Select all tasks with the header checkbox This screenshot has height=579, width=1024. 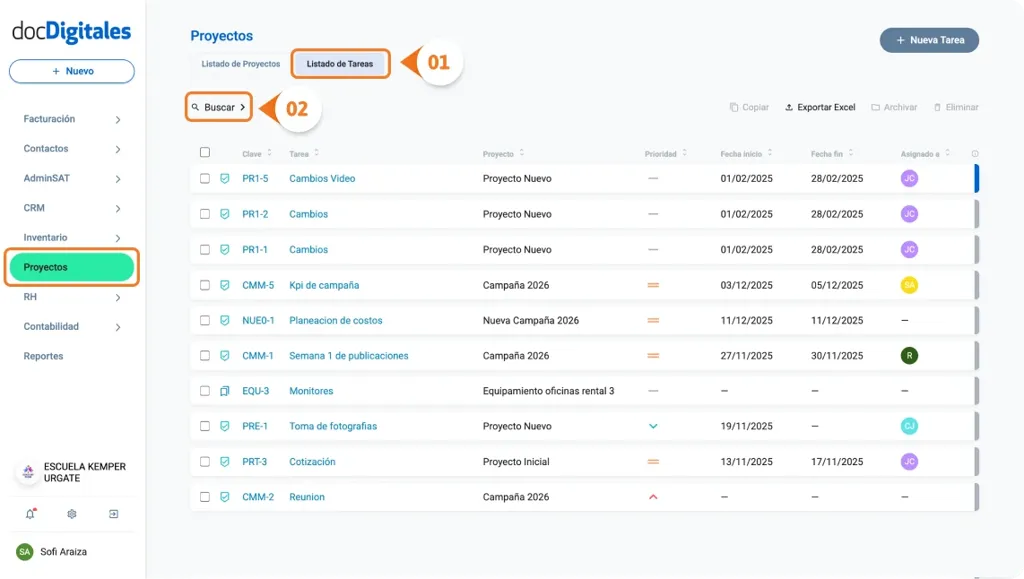[206, 150]
